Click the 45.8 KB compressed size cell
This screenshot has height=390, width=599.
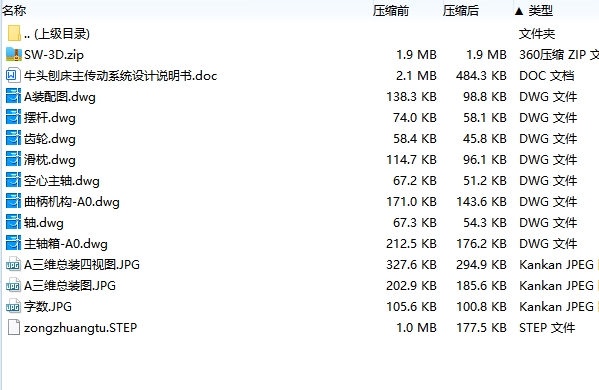(x=485, y=139)
